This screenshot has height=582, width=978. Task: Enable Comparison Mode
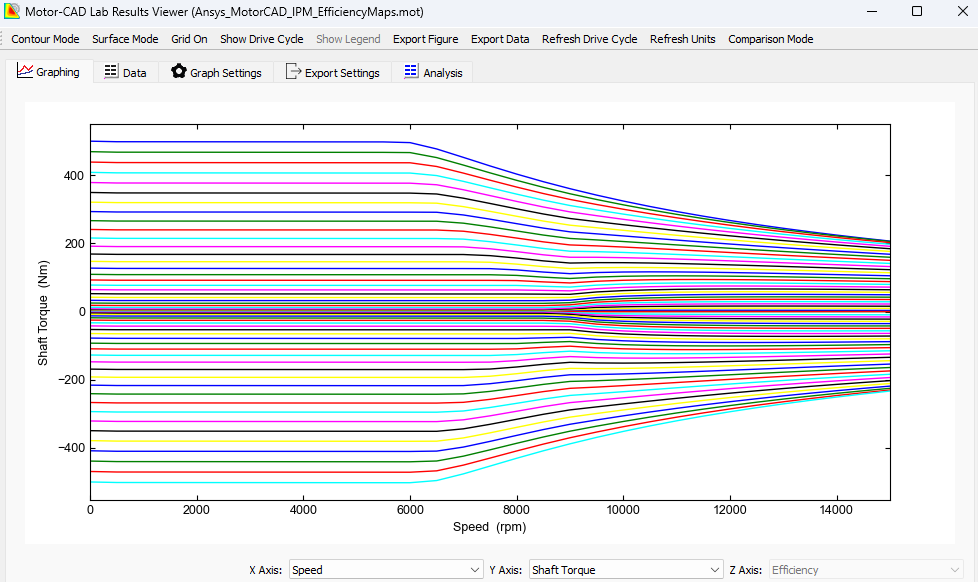pyautogui.click(x=770, y=39)
